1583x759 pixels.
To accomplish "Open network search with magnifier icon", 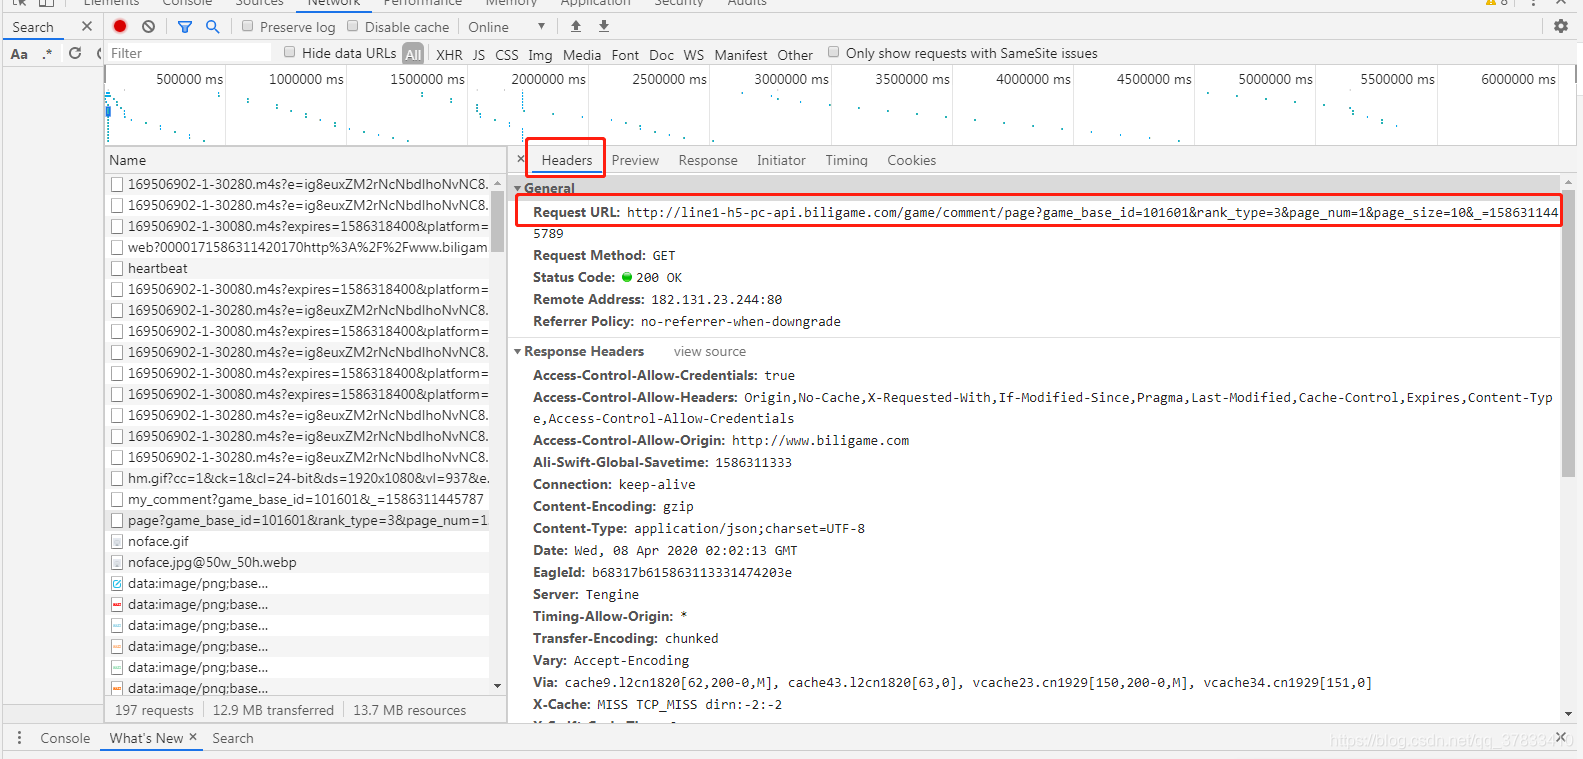I will [x=212, y=27].
